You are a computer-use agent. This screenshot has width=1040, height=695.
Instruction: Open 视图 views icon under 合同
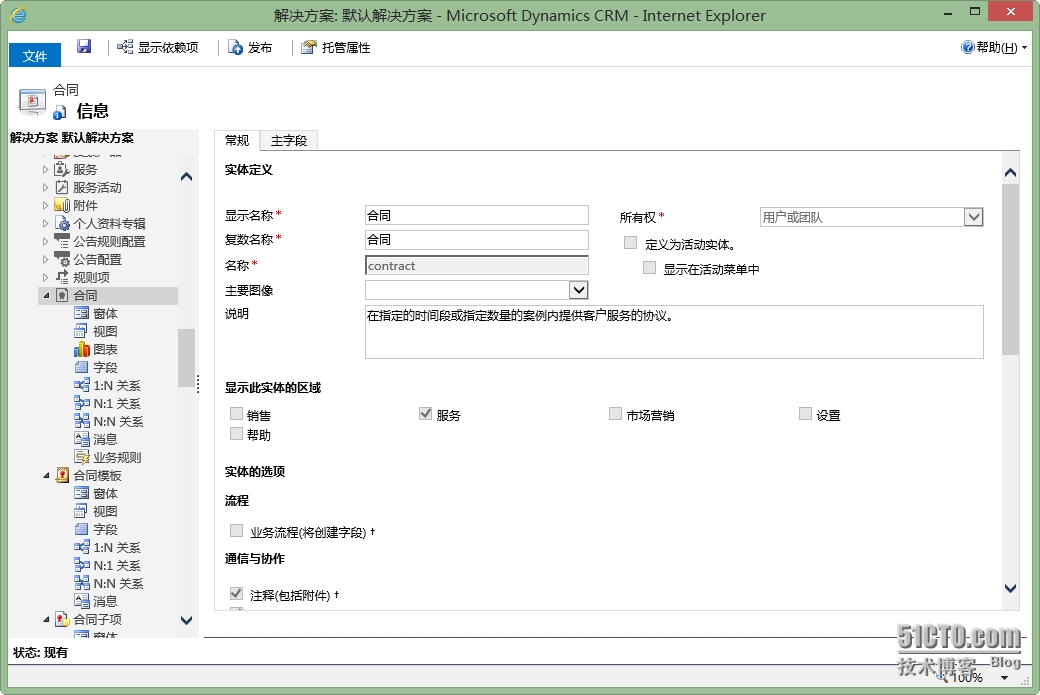(x=82, y=331)
